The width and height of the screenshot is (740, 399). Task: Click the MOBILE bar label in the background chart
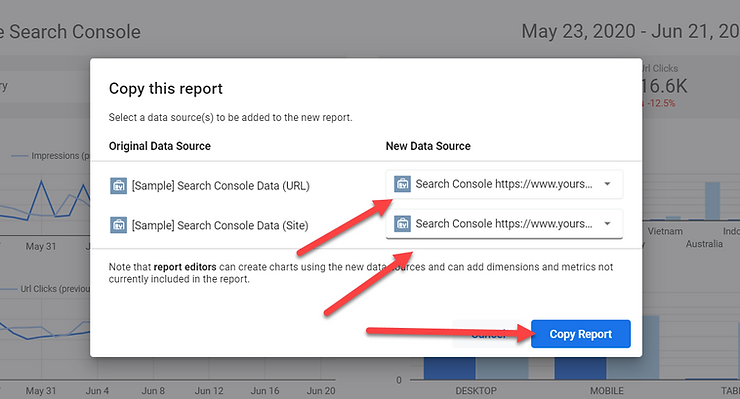[x=607, y=391]
